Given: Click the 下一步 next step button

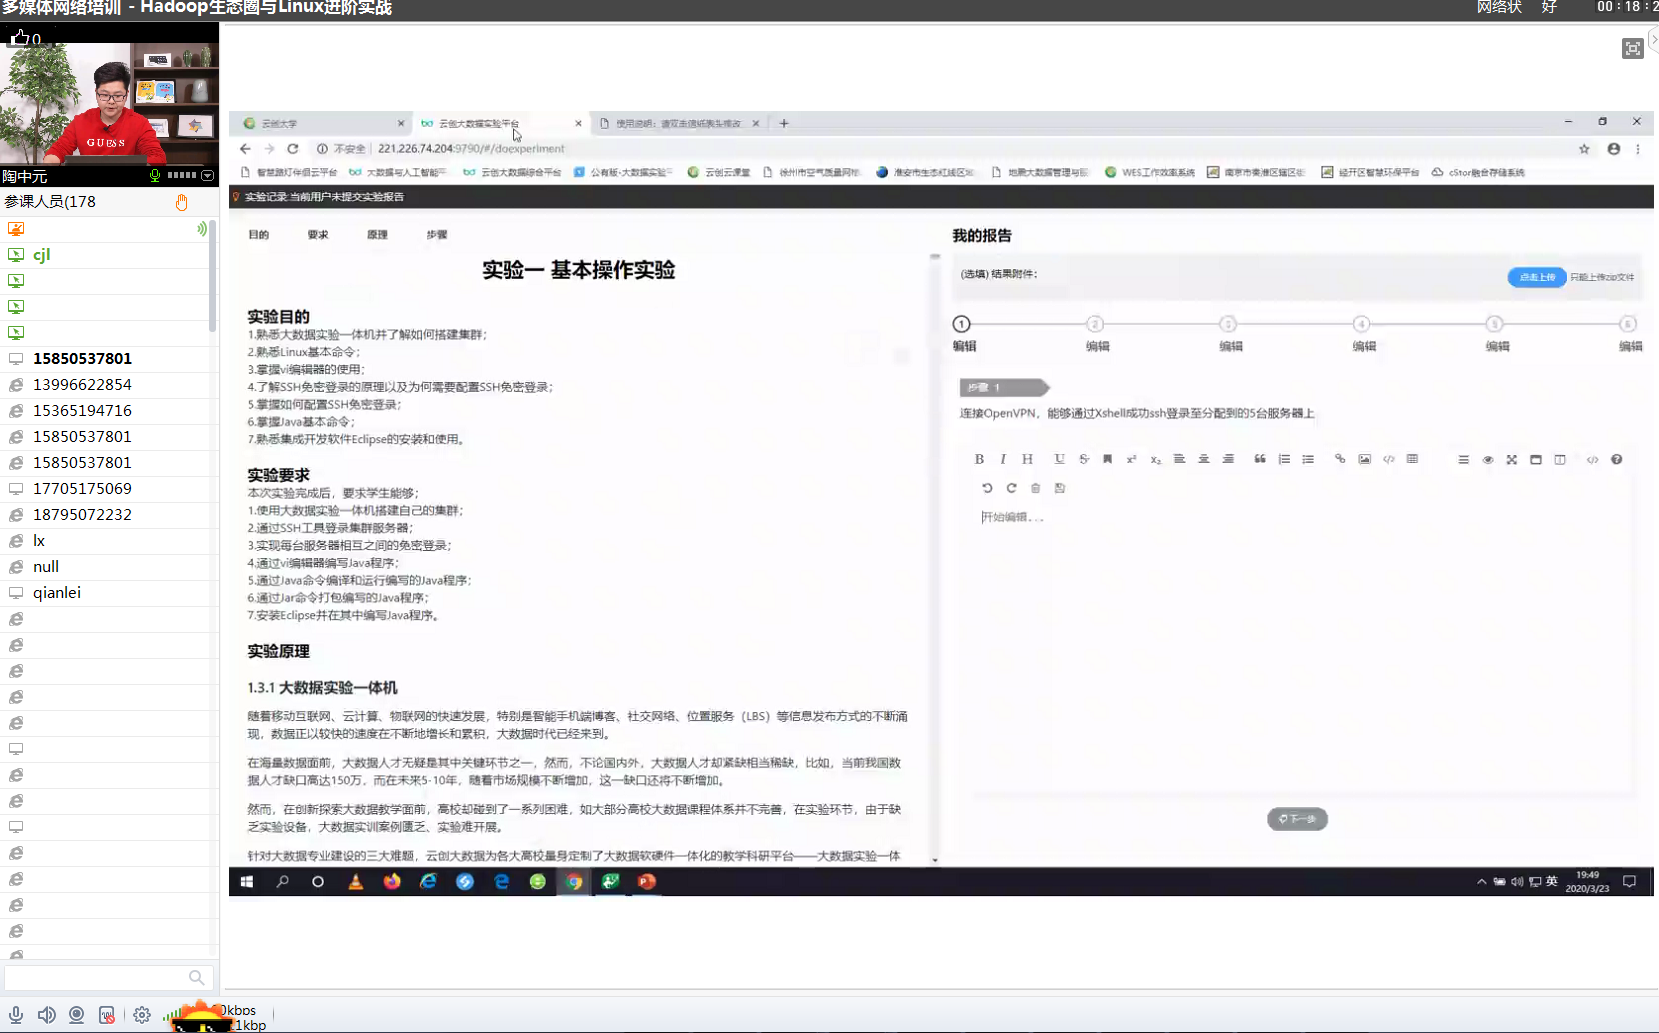Looking at the screenshot, I should pyautogui.click(x=1297, y=819).
